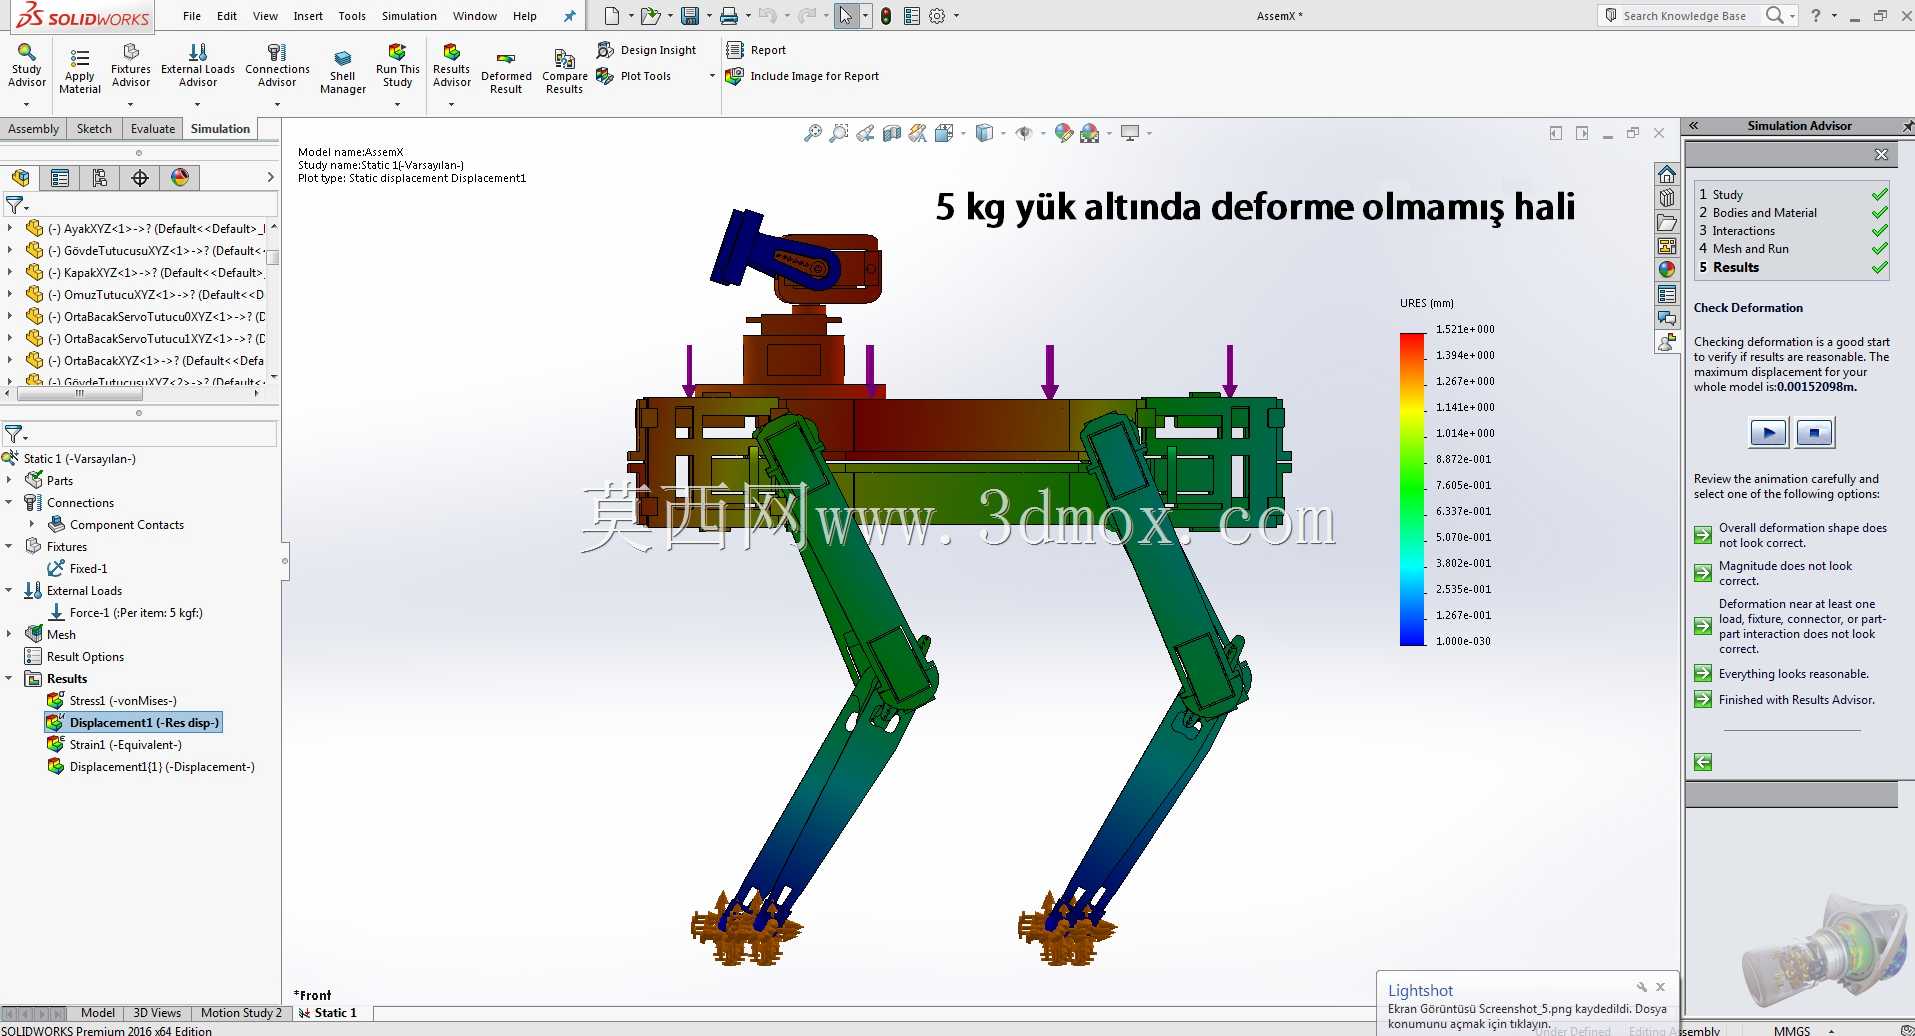
Task: Click the Zoom to Fit icon
Action: coord(813,133)
